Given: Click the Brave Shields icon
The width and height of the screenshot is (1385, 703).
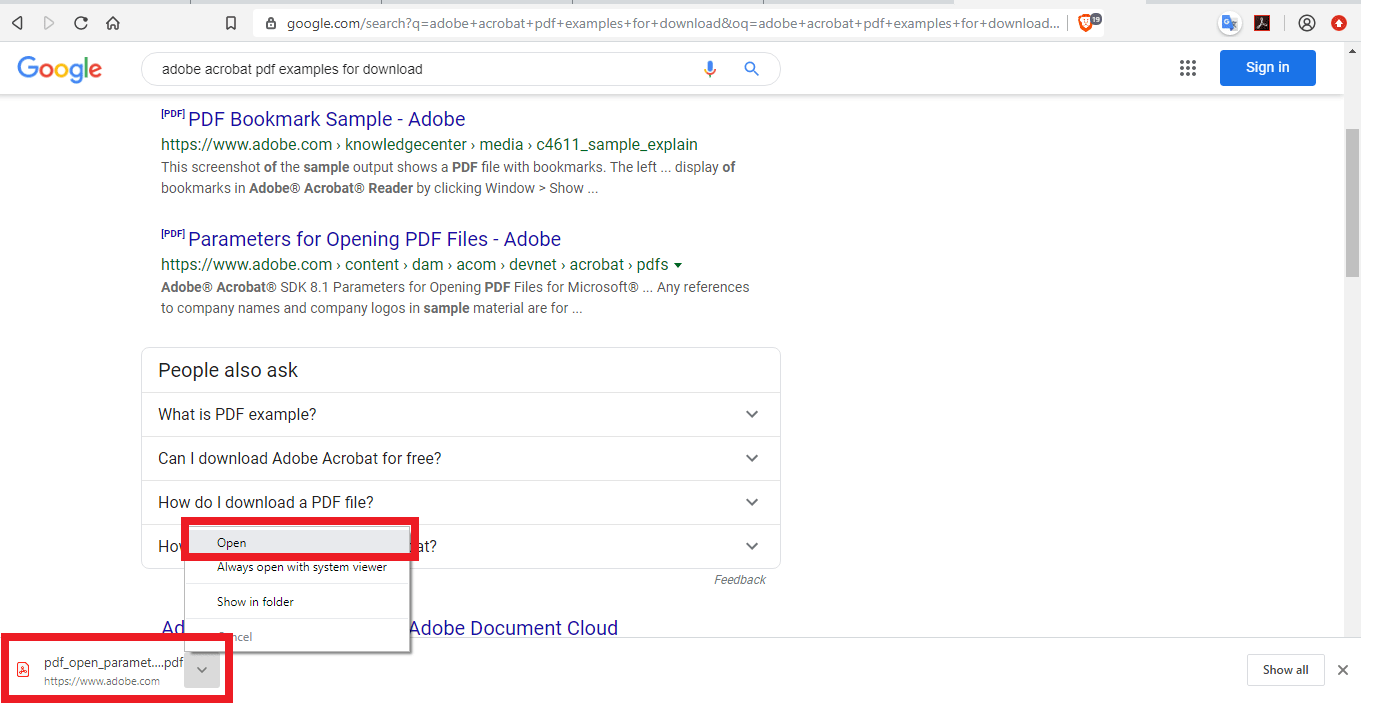Looking at the screenshot, I should point(1086,22).
